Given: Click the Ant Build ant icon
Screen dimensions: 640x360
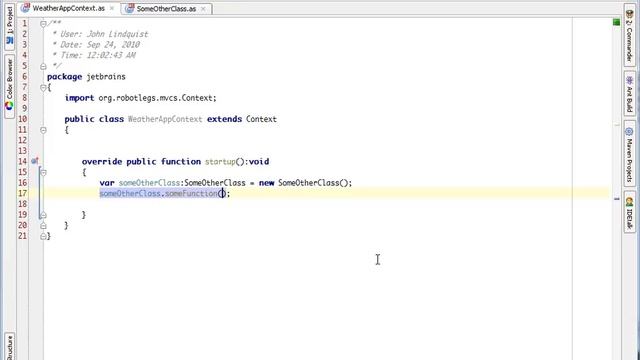Looking at the screenshot, I should [x=629, y=80].
